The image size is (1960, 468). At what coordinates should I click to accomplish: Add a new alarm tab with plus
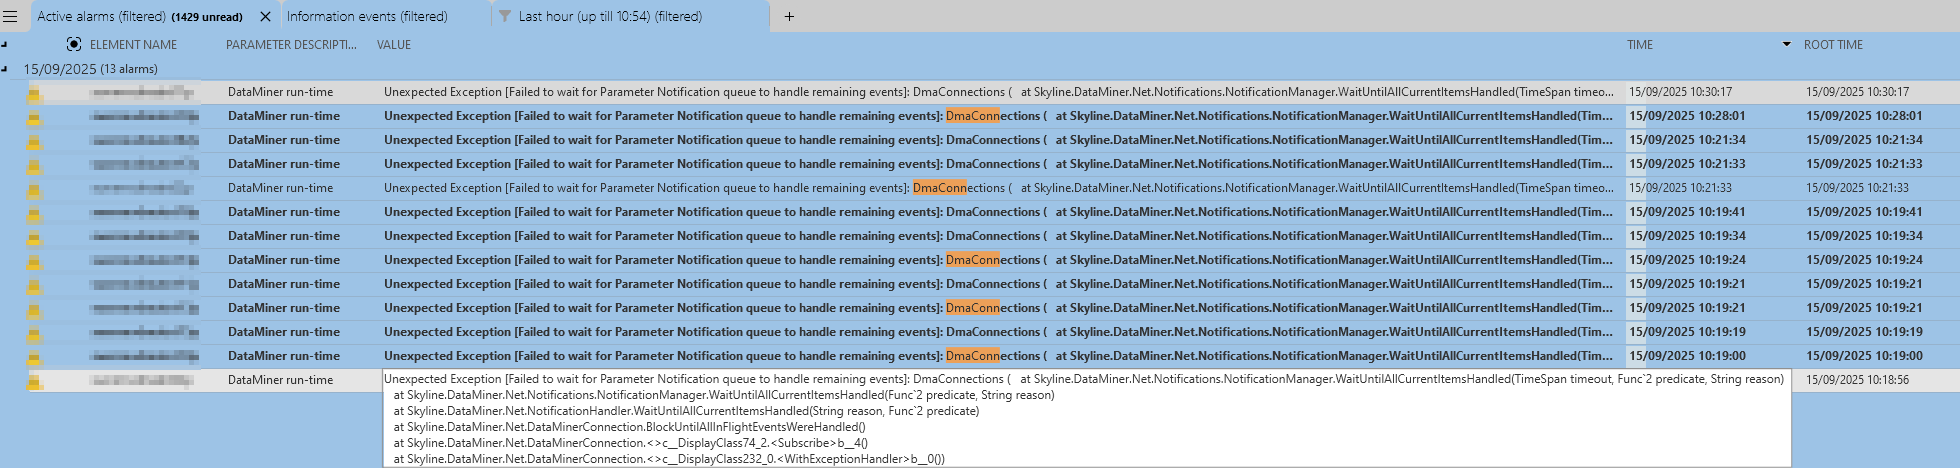point(789,16)
